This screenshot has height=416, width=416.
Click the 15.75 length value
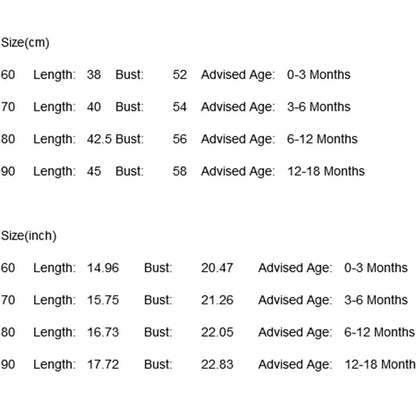click(x=103, y=300)
